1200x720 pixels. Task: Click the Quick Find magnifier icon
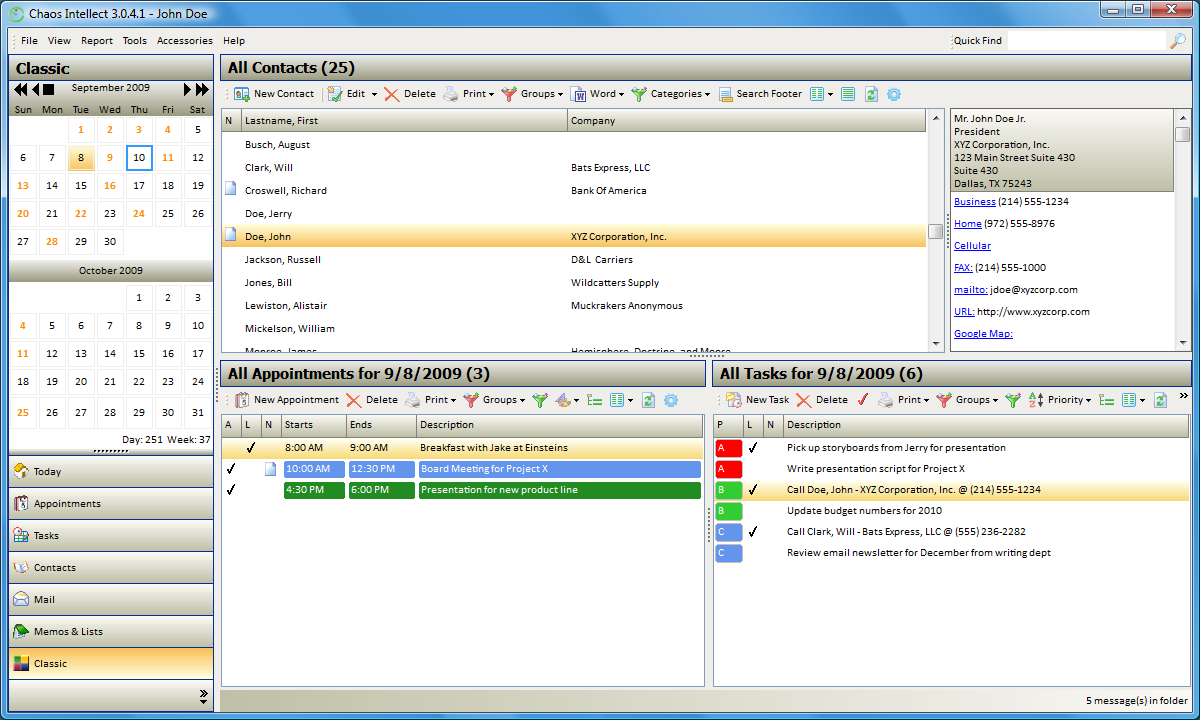pyautogui.click(x=1178, y=41)
